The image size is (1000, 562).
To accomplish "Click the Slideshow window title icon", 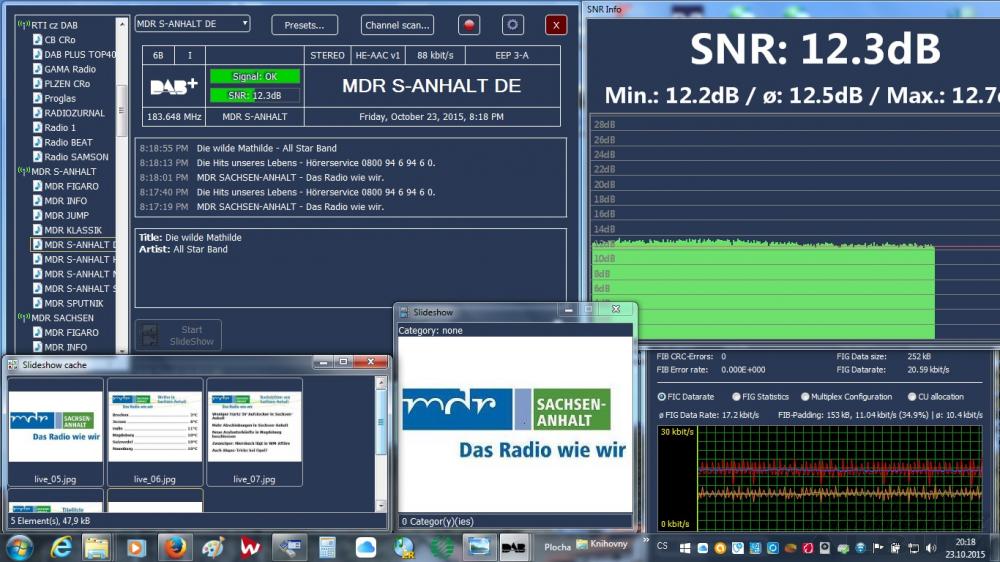I will (x=404, y=313).
